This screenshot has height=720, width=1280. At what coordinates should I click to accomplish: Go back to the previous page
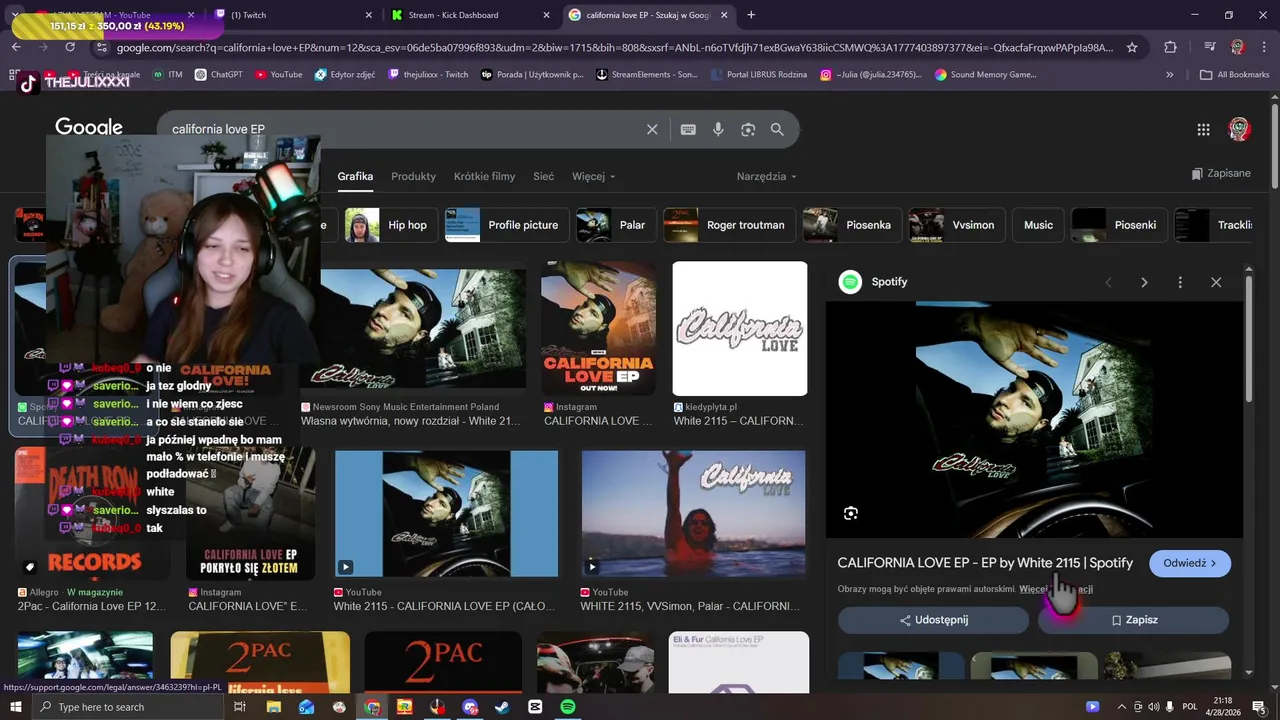pos(16,47)
